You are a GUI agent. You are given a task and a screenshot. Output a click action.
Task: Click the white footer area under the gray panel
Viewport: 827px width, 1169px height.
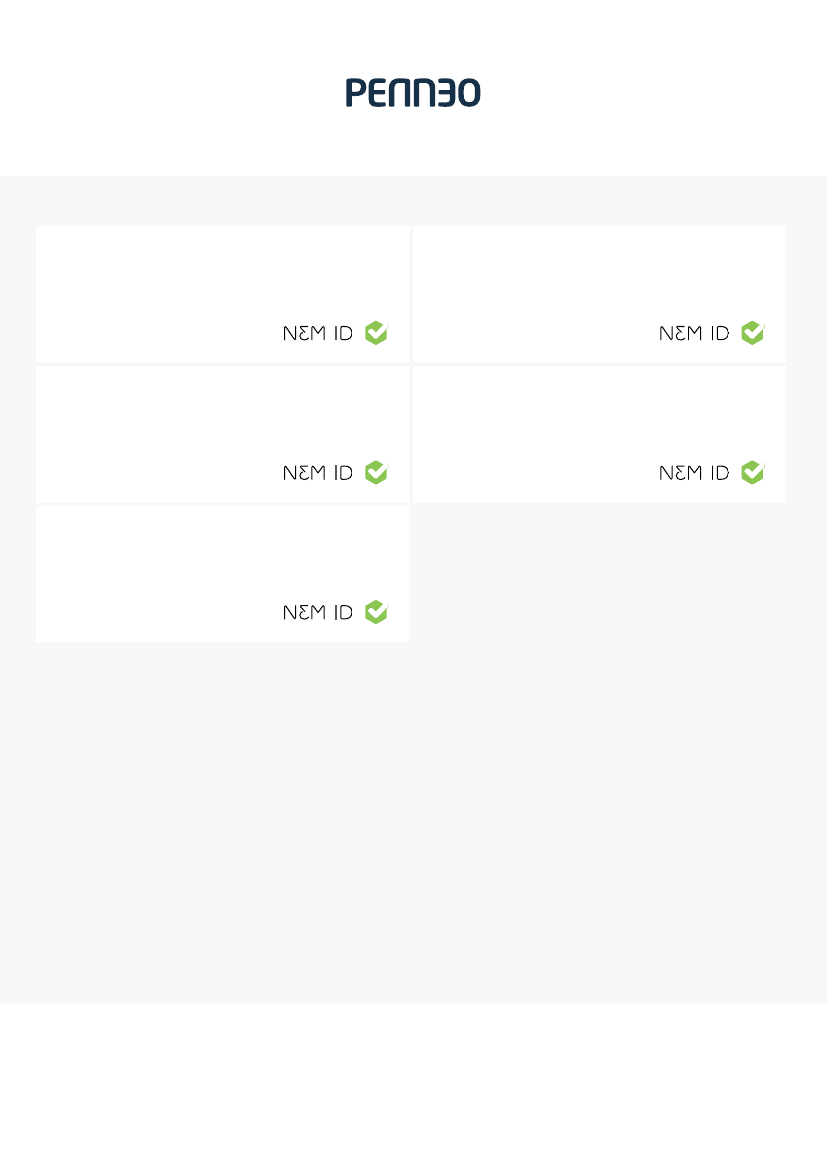413,1086
